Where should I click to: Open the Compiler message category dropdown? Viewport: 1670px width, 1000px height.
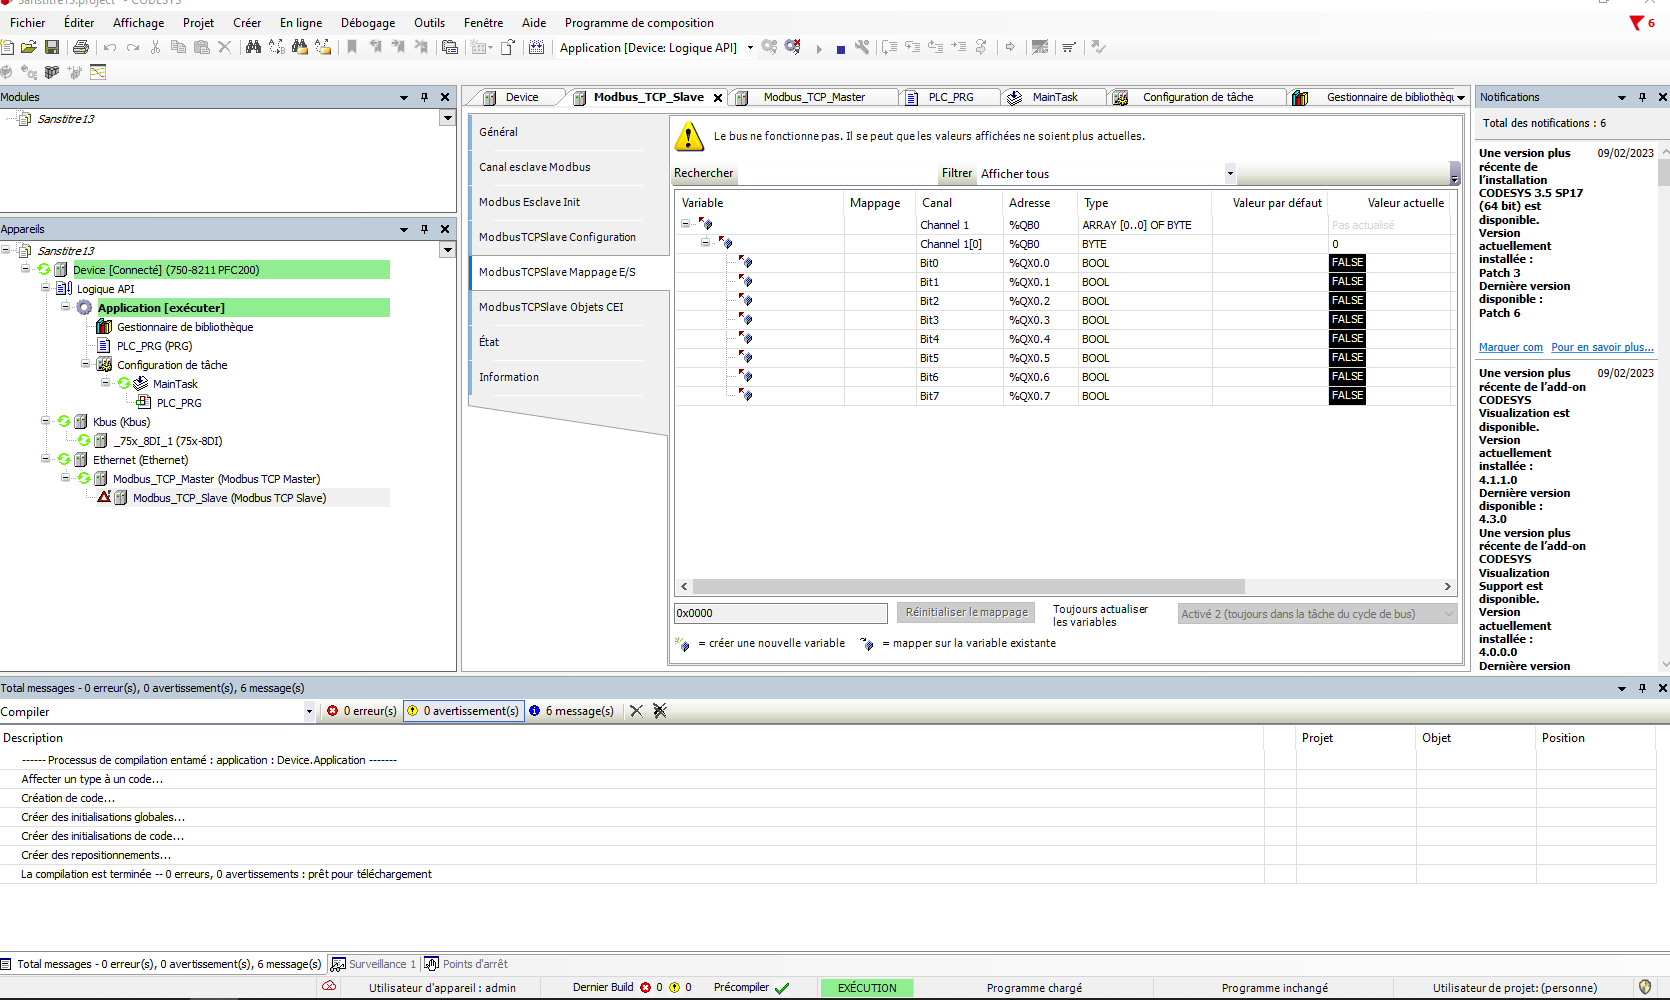309,712
